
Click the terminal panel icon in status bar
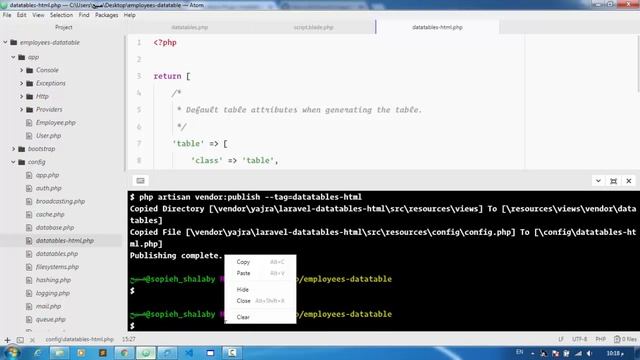(x=20, y=340)
